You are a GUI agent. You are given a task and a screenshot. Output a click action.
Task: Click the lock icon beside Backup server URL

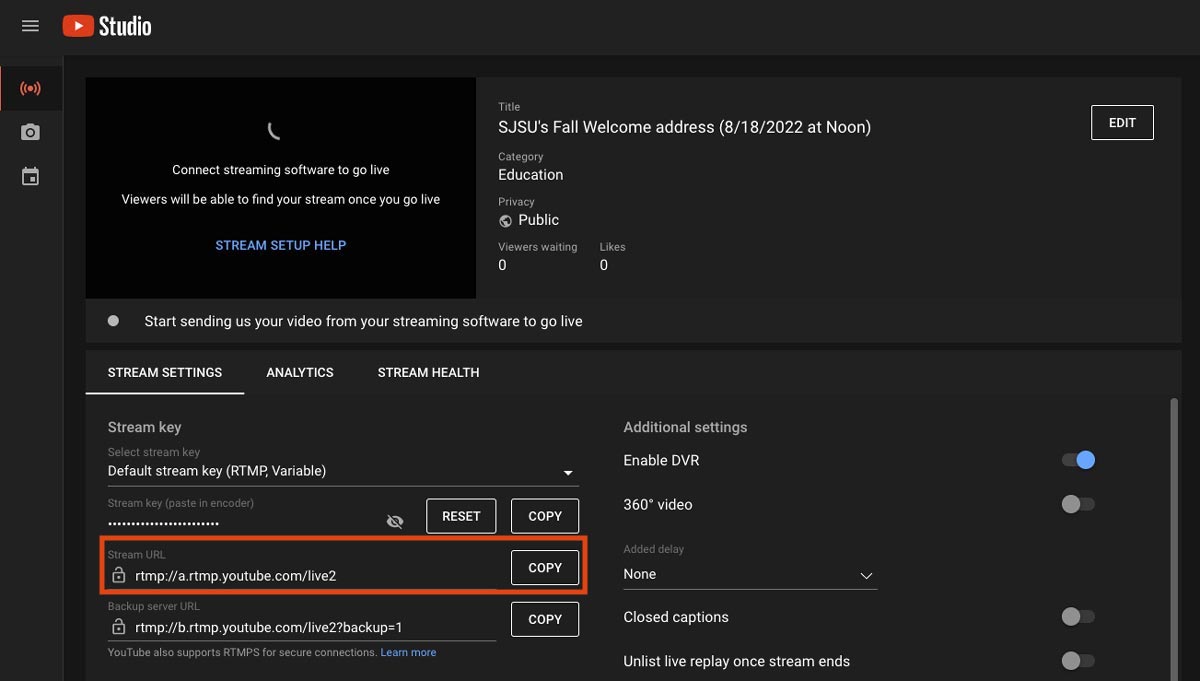[x=119, y=627]
